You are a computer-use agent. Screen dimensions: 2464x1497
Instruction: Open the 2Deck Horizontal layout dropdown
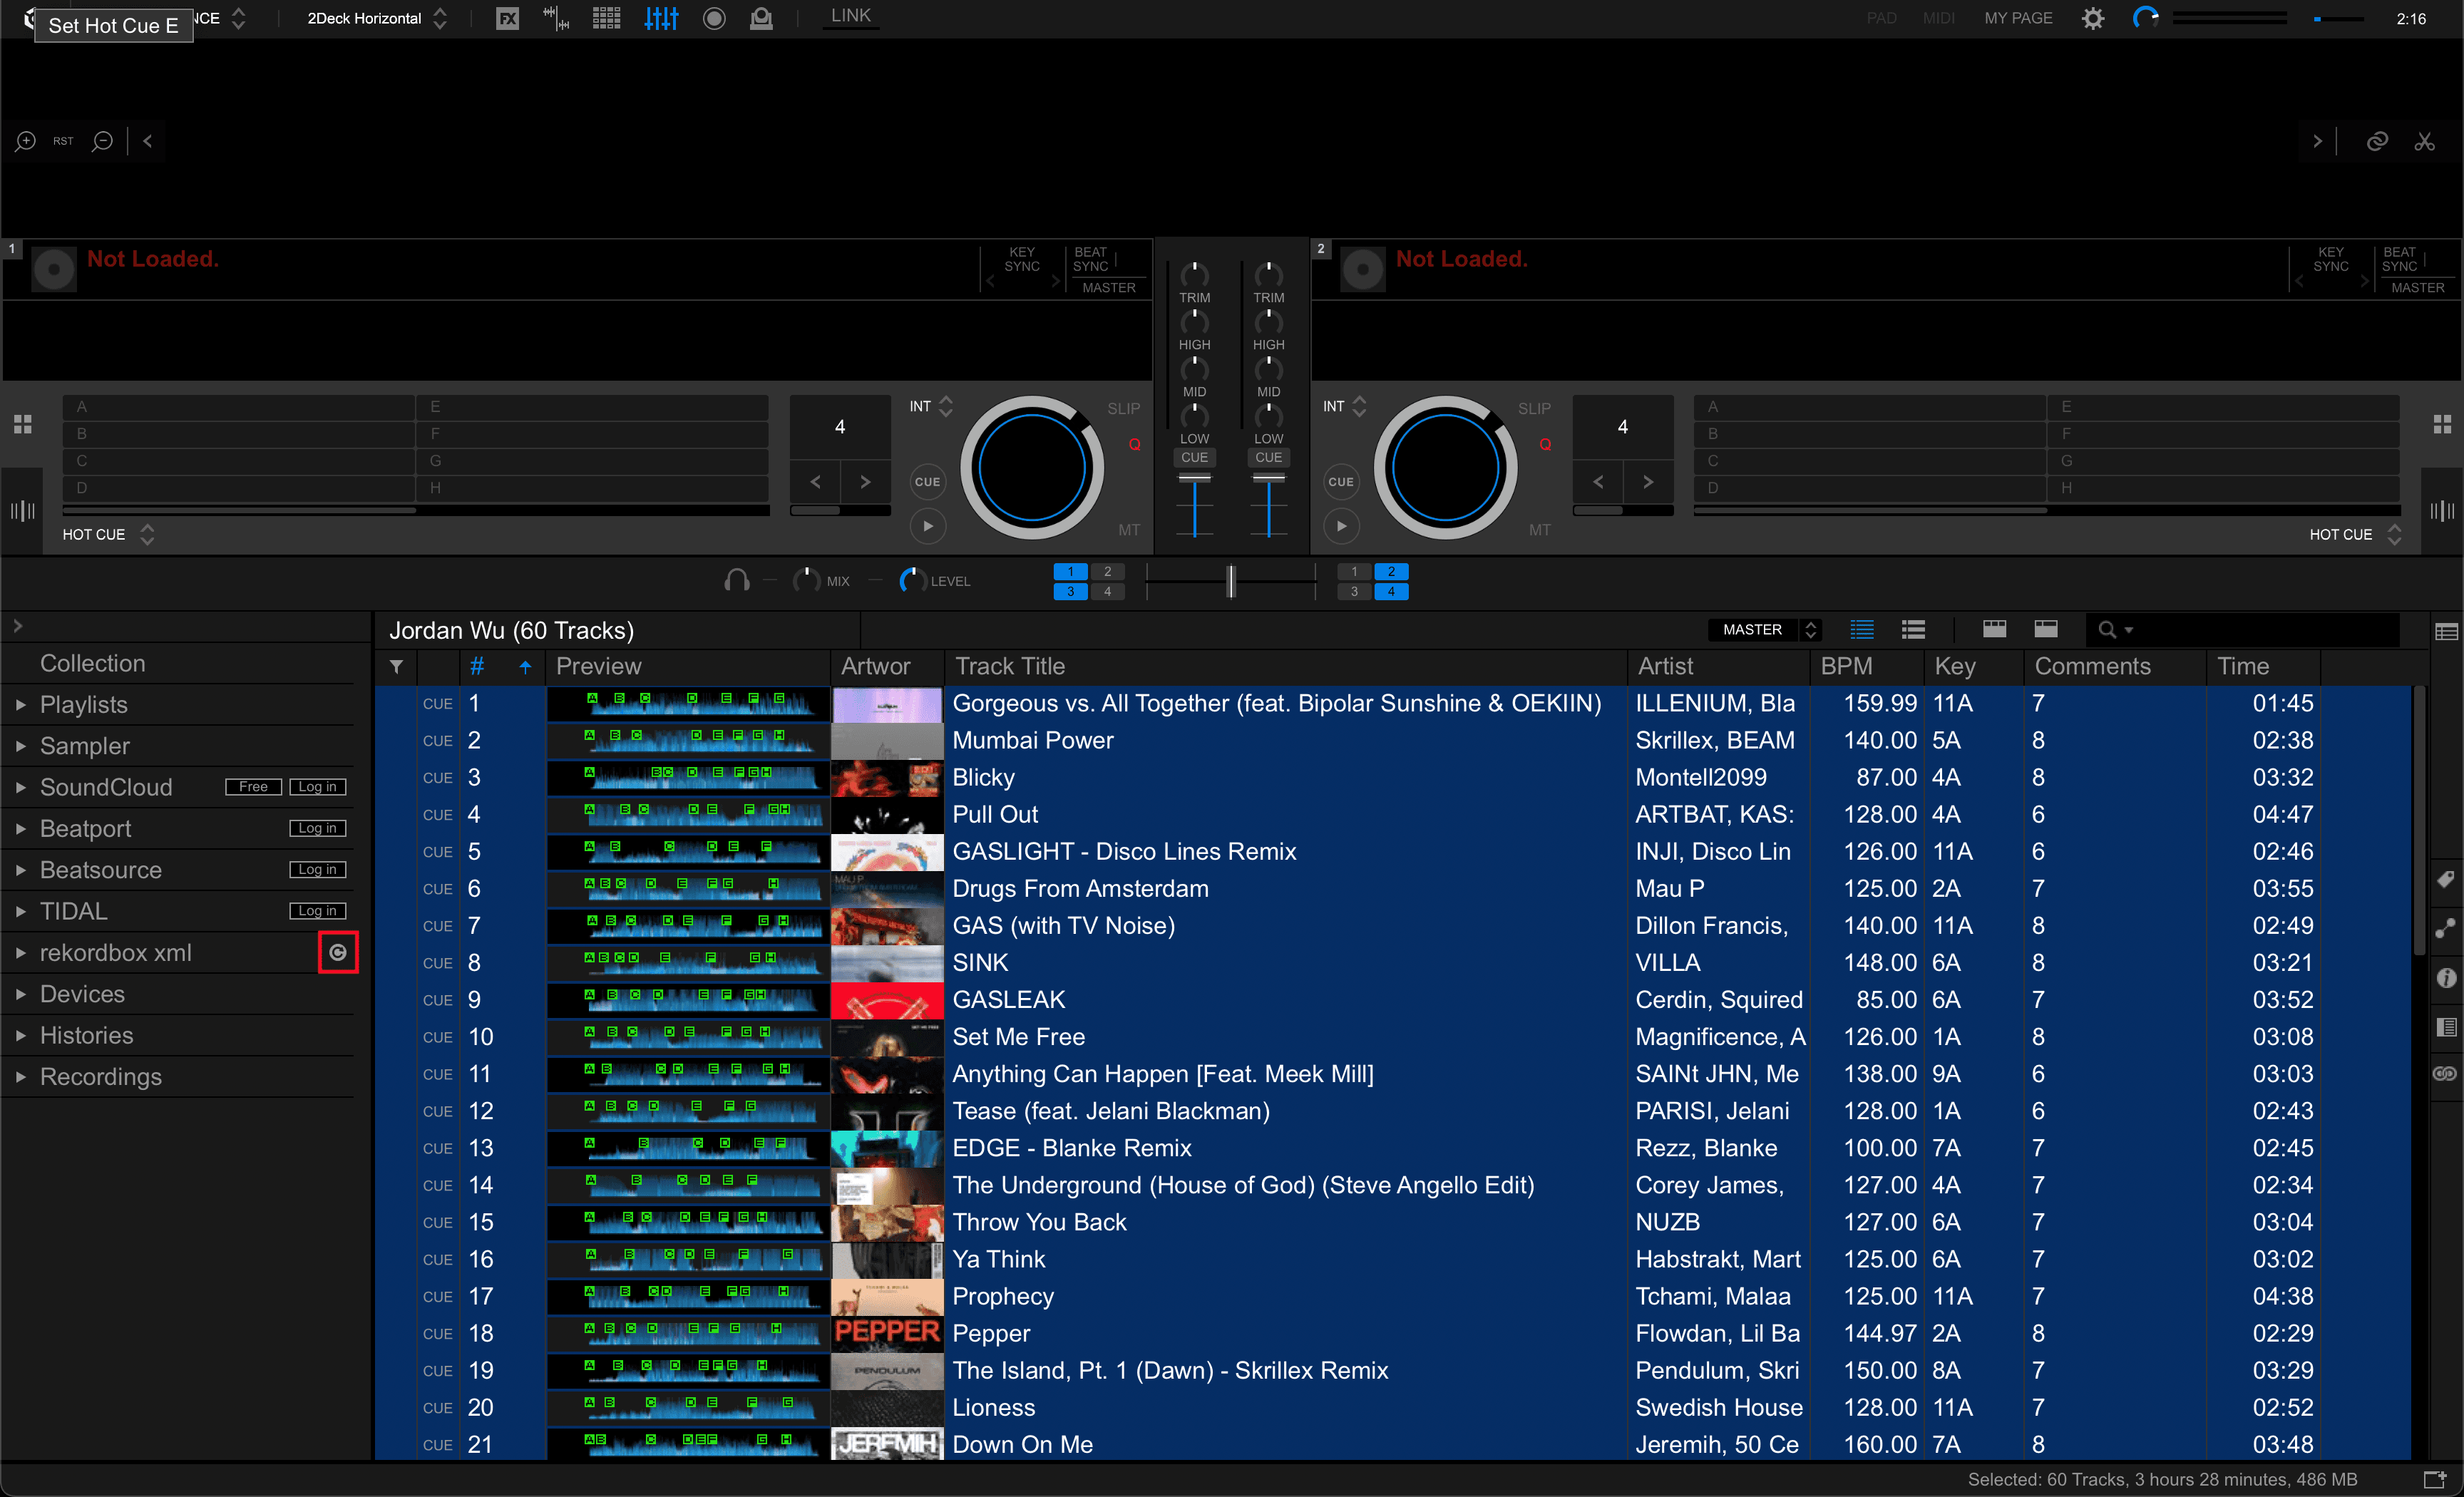376,18
